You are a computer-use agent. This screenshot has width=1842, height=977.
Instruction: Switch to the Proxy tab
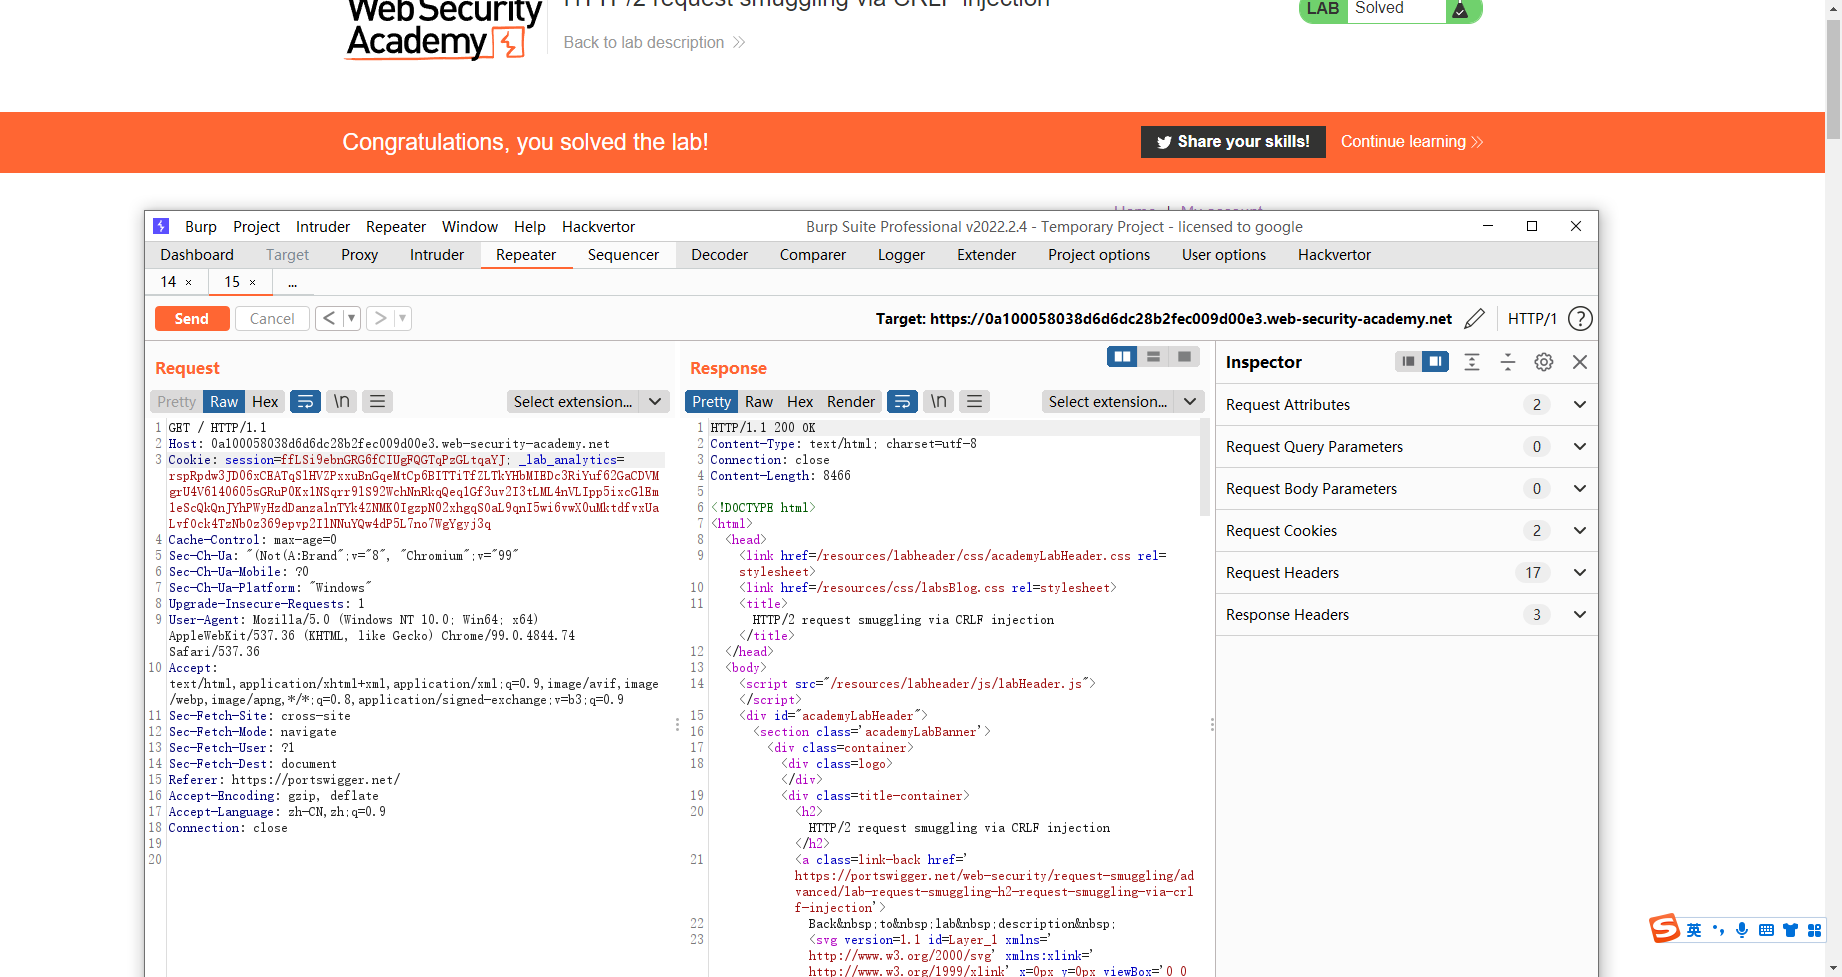click(359, 255)
